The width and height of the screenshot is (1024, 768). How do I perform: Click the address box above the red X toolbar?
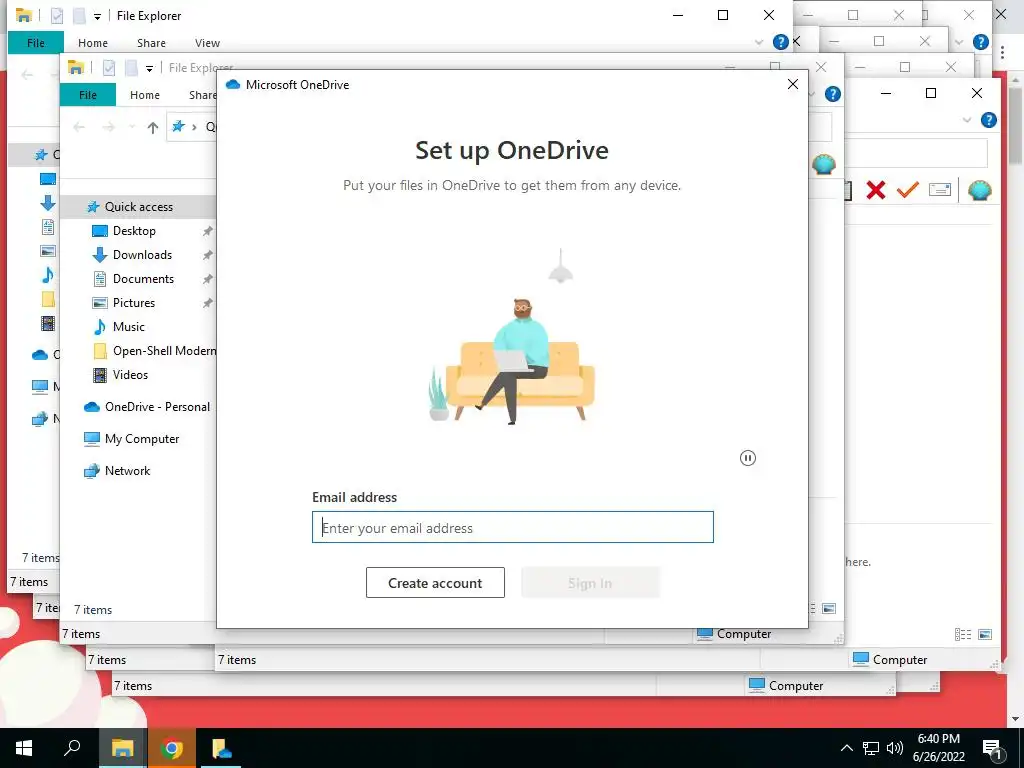tap(916, 154)
